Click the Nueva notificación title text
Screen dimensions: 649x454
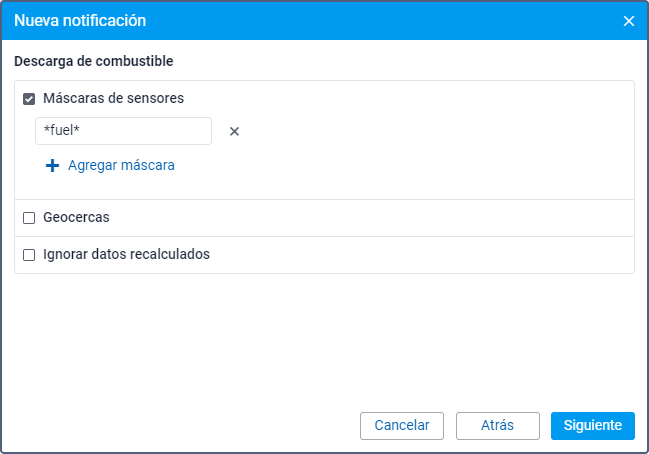pos(80,21)
